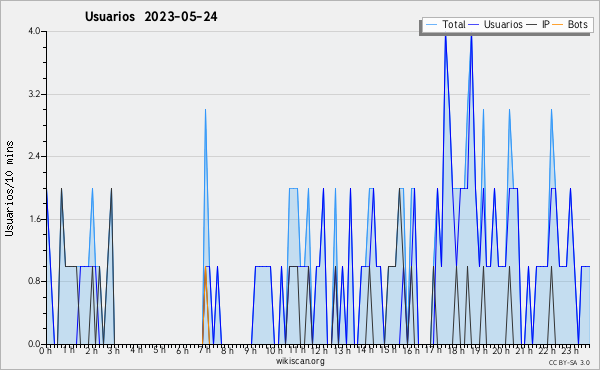Viewport: 600px width, 370px height.
Task: Click the '23 h' x-axis label
Action: (570, 351)
